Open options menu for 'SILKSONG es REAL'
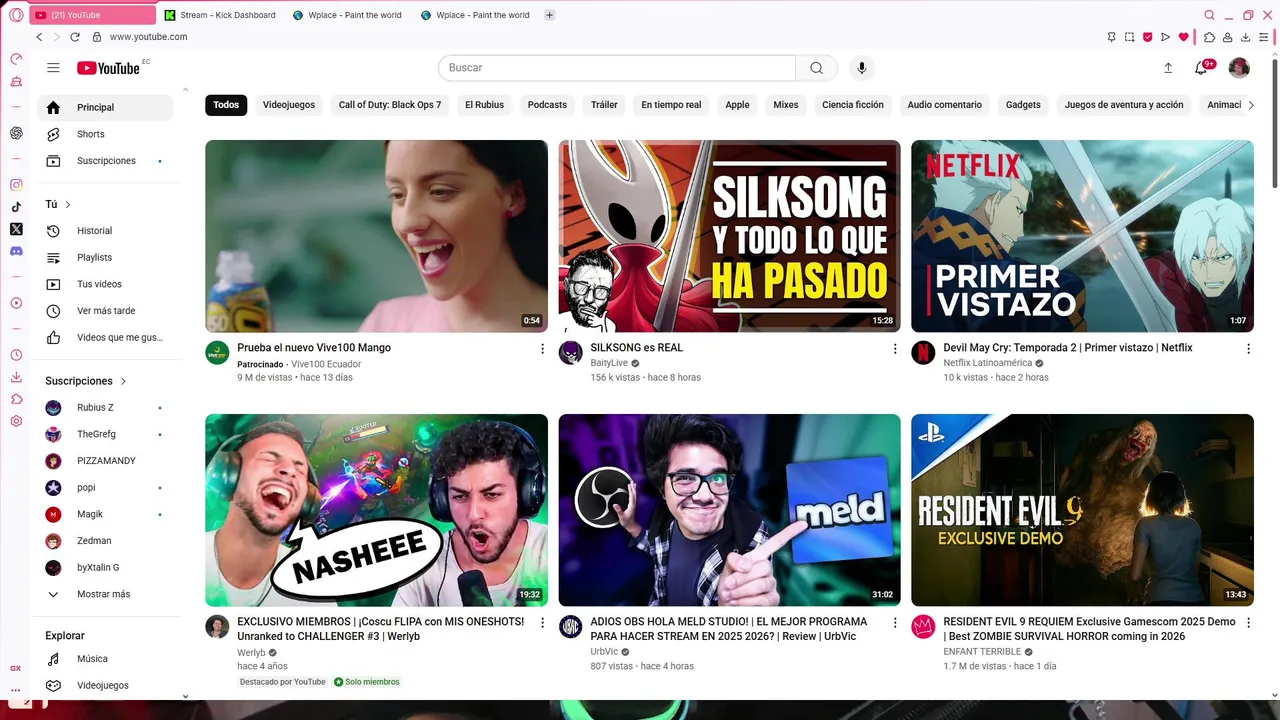 coord(895,349)
